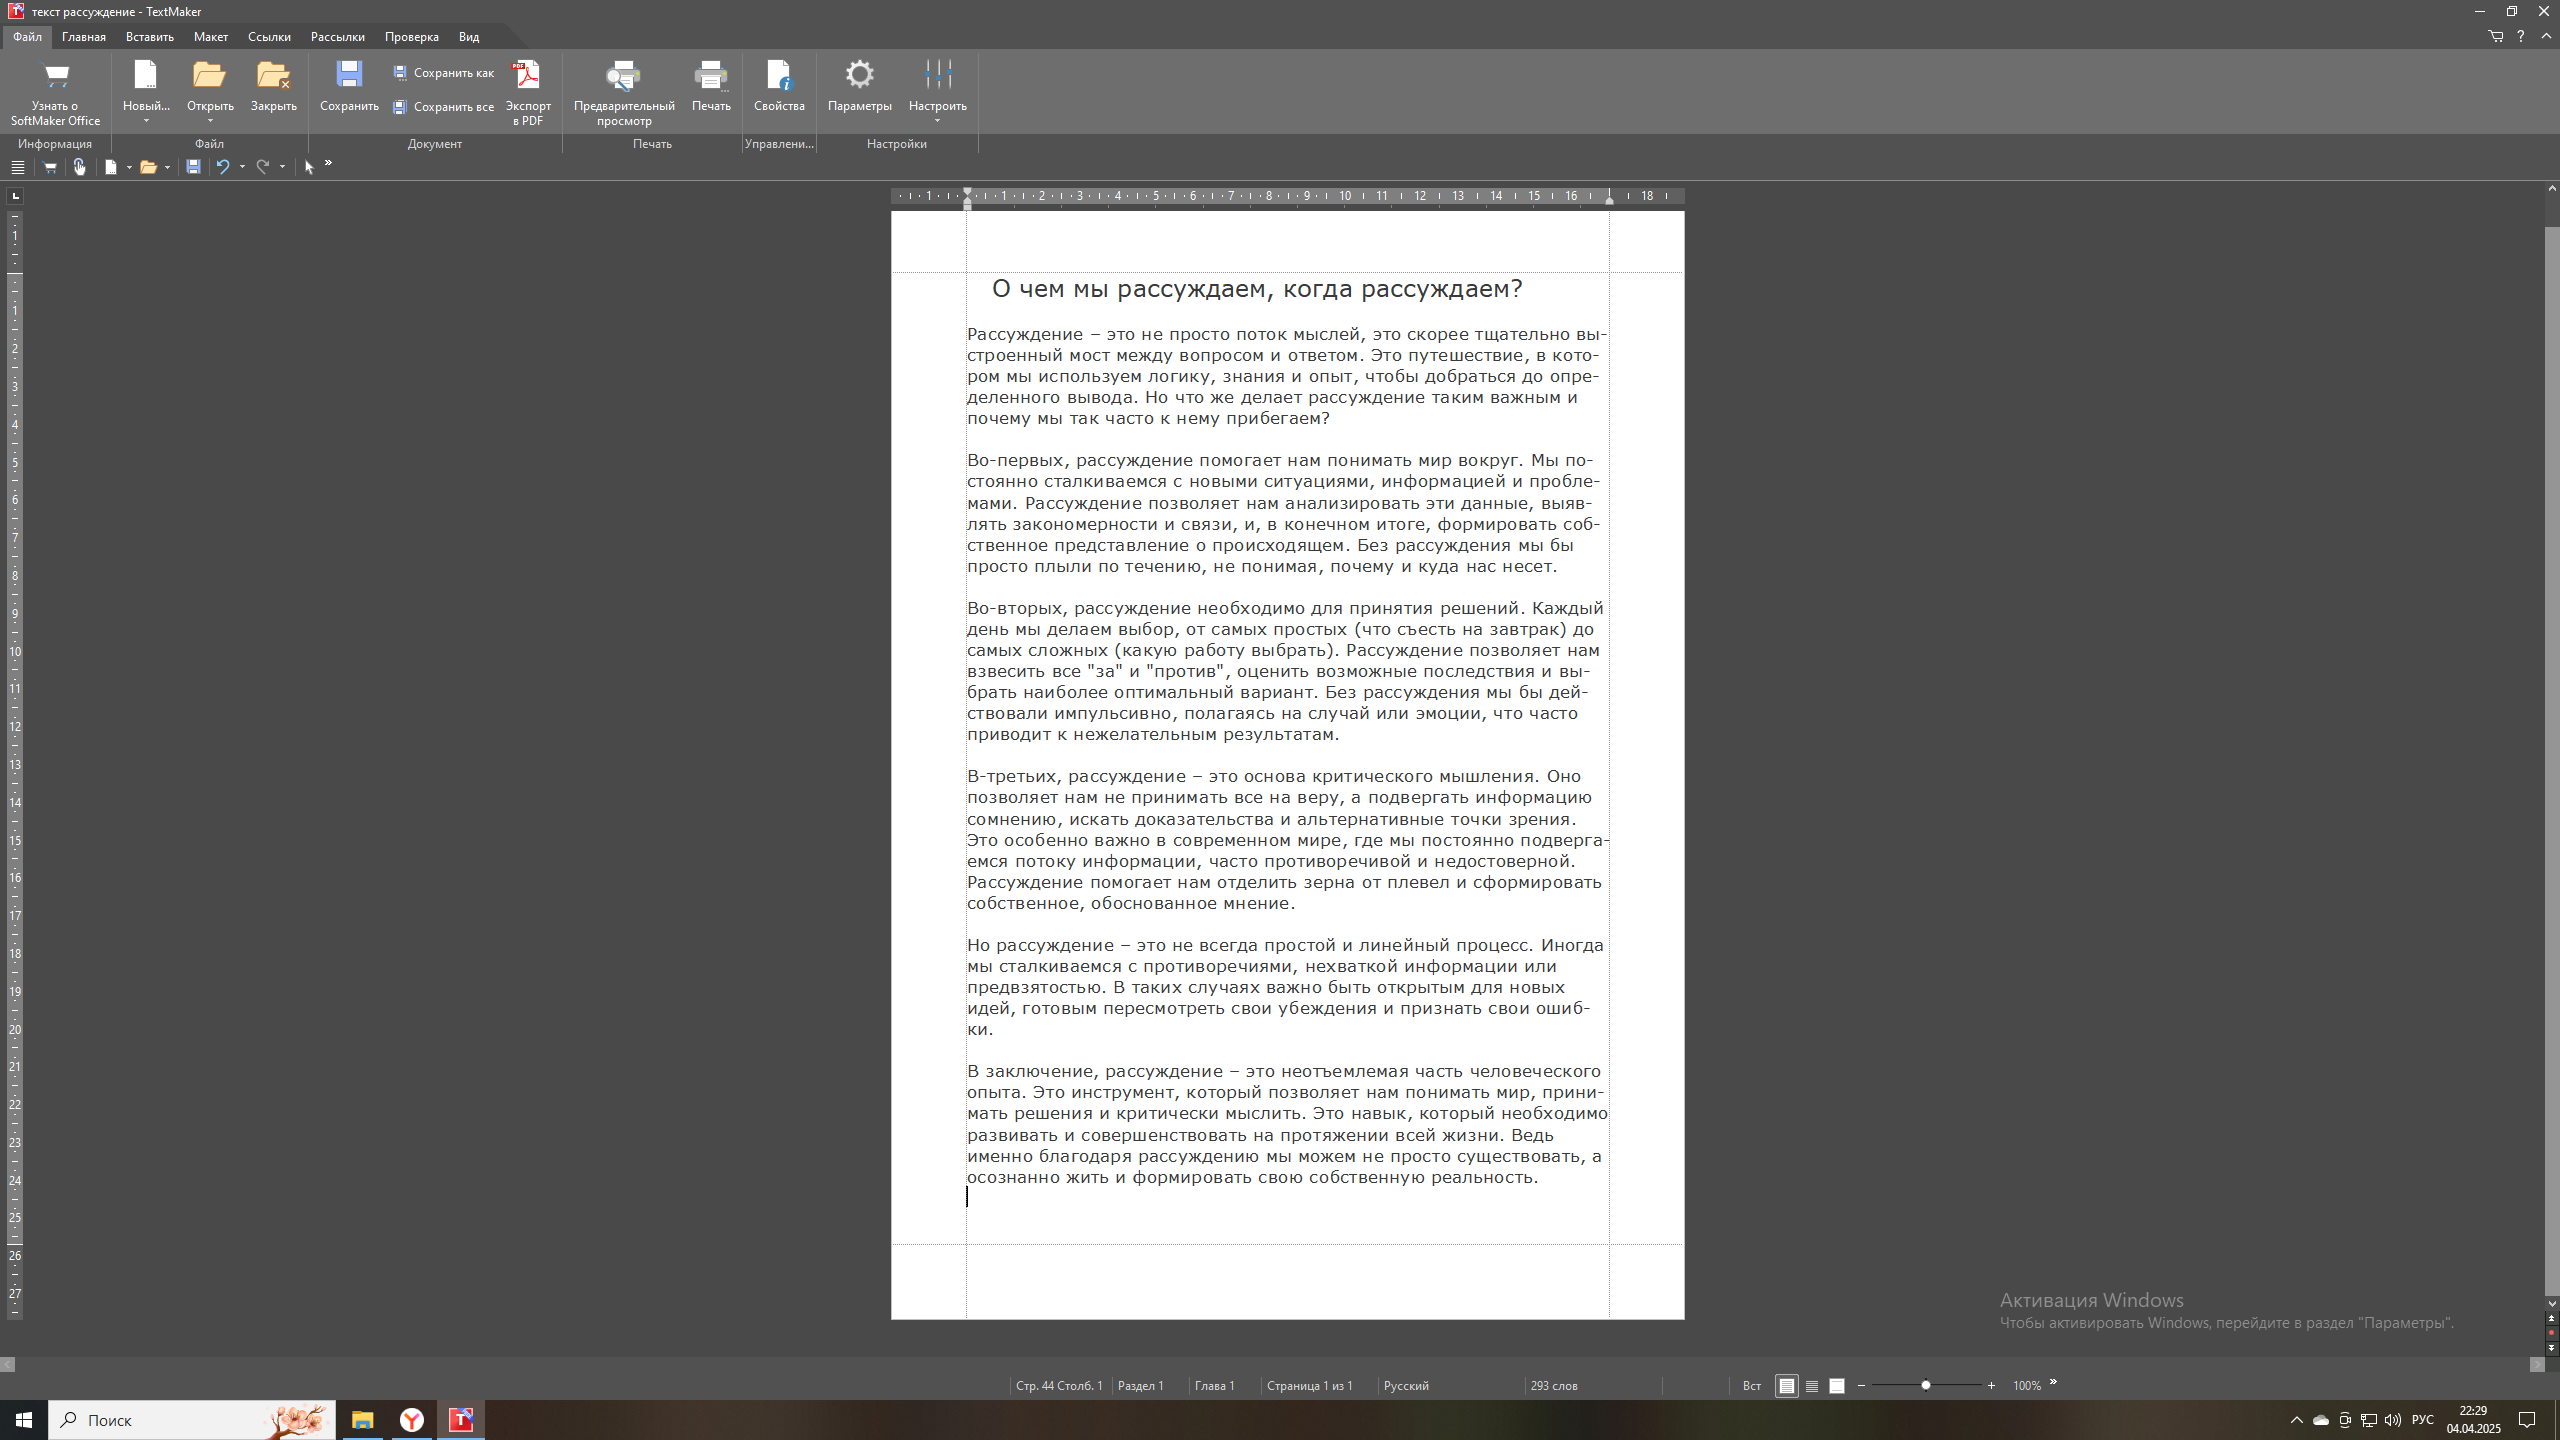
Task: Click touch mode hand icon in quick toolbar
Action: [x=80, y=167]
